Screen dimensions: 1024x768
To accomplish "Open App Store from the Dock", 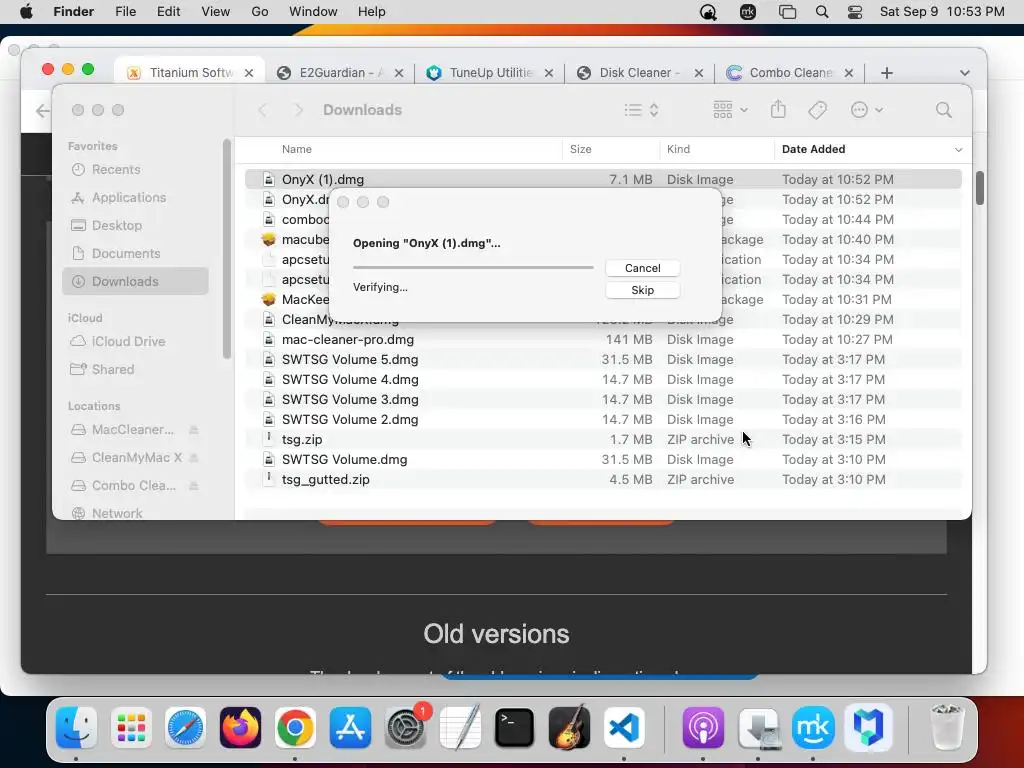I will click(350, 727).
